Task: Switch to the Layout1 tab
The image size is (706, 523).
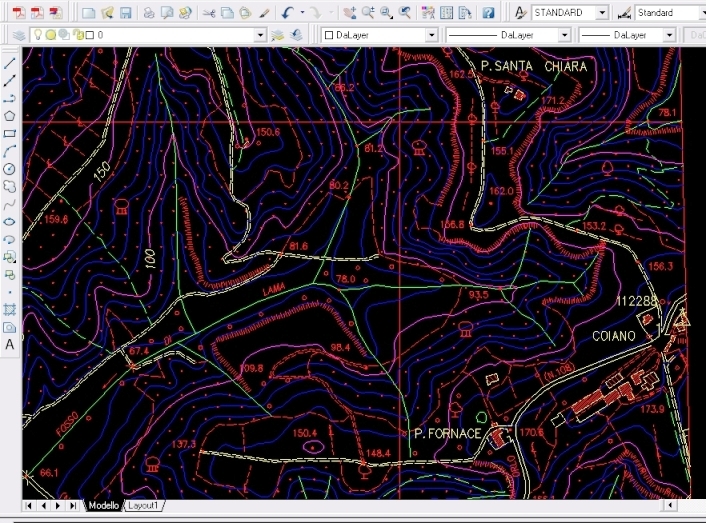Action: 143,505
